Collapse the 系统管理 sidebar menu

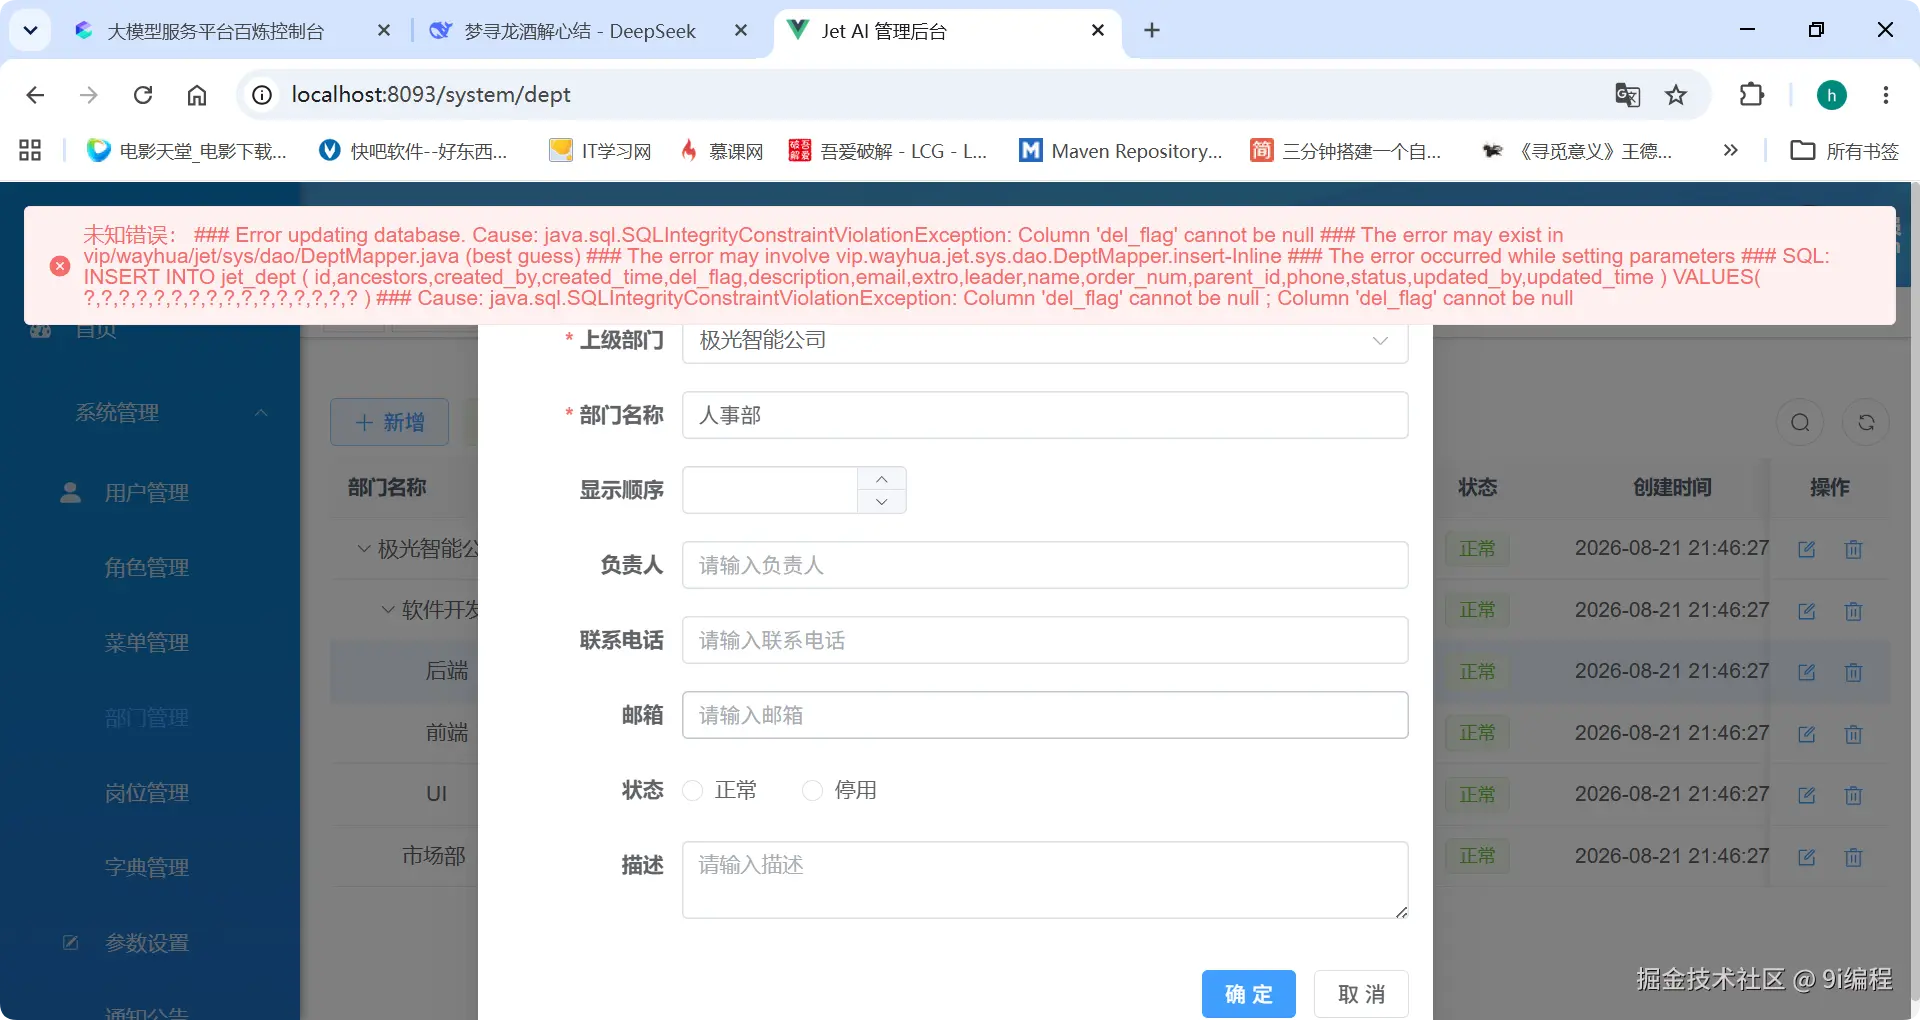pyautogui.click(x=150, y=412)
